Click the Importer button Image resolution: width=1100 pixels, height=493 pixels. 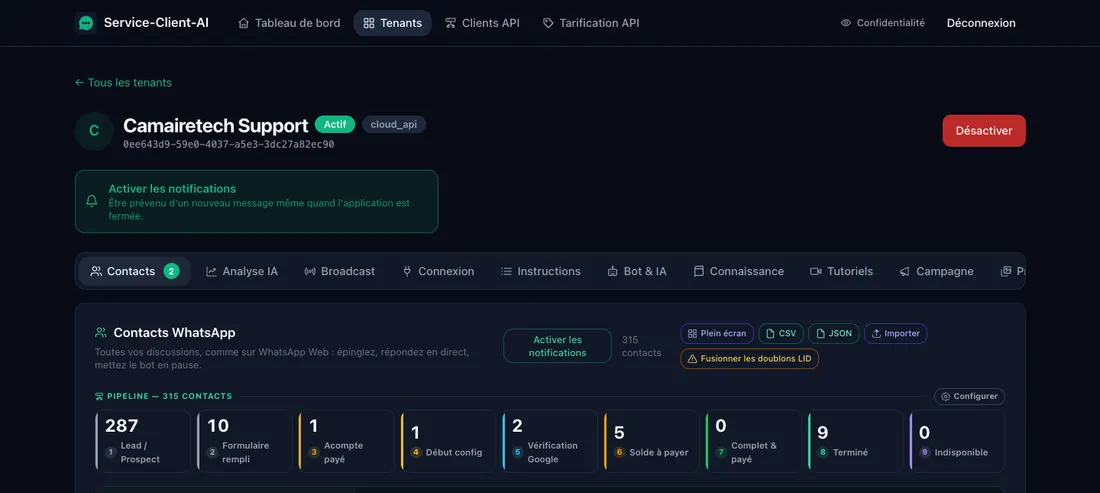click(896, 334)
